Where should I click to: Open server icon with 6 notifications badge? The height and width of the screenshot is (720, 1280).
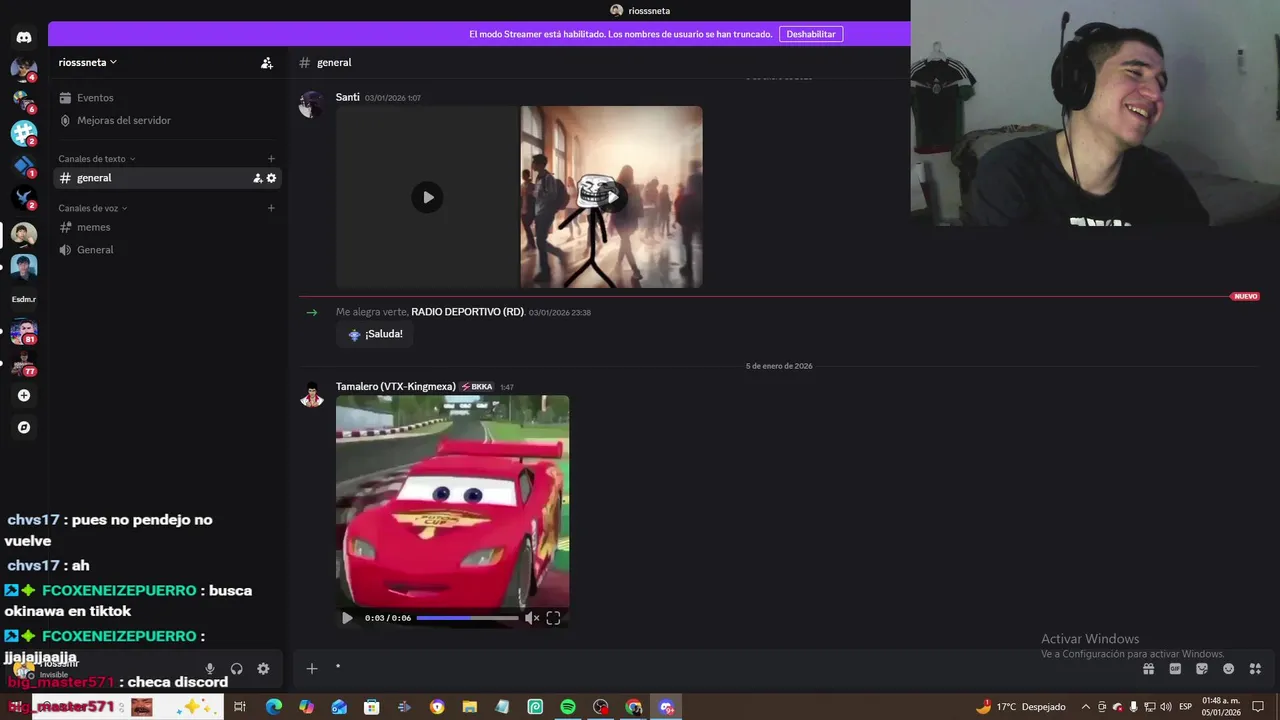click(x=24, y=100)
